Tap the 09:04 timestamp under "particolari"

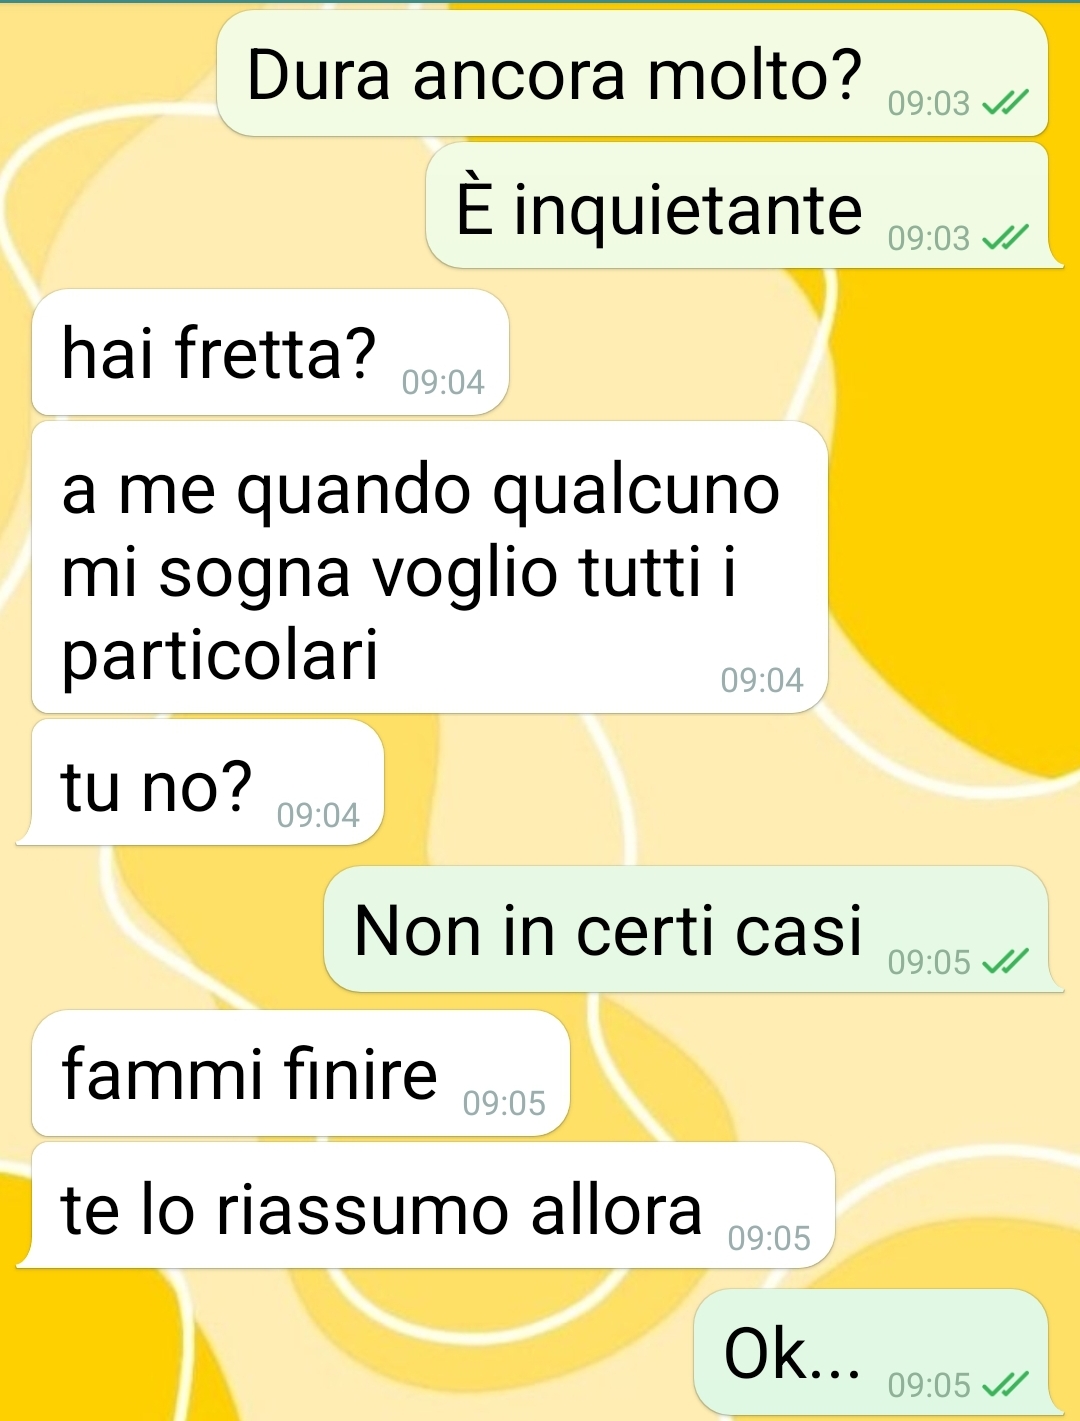pos(762,680)
